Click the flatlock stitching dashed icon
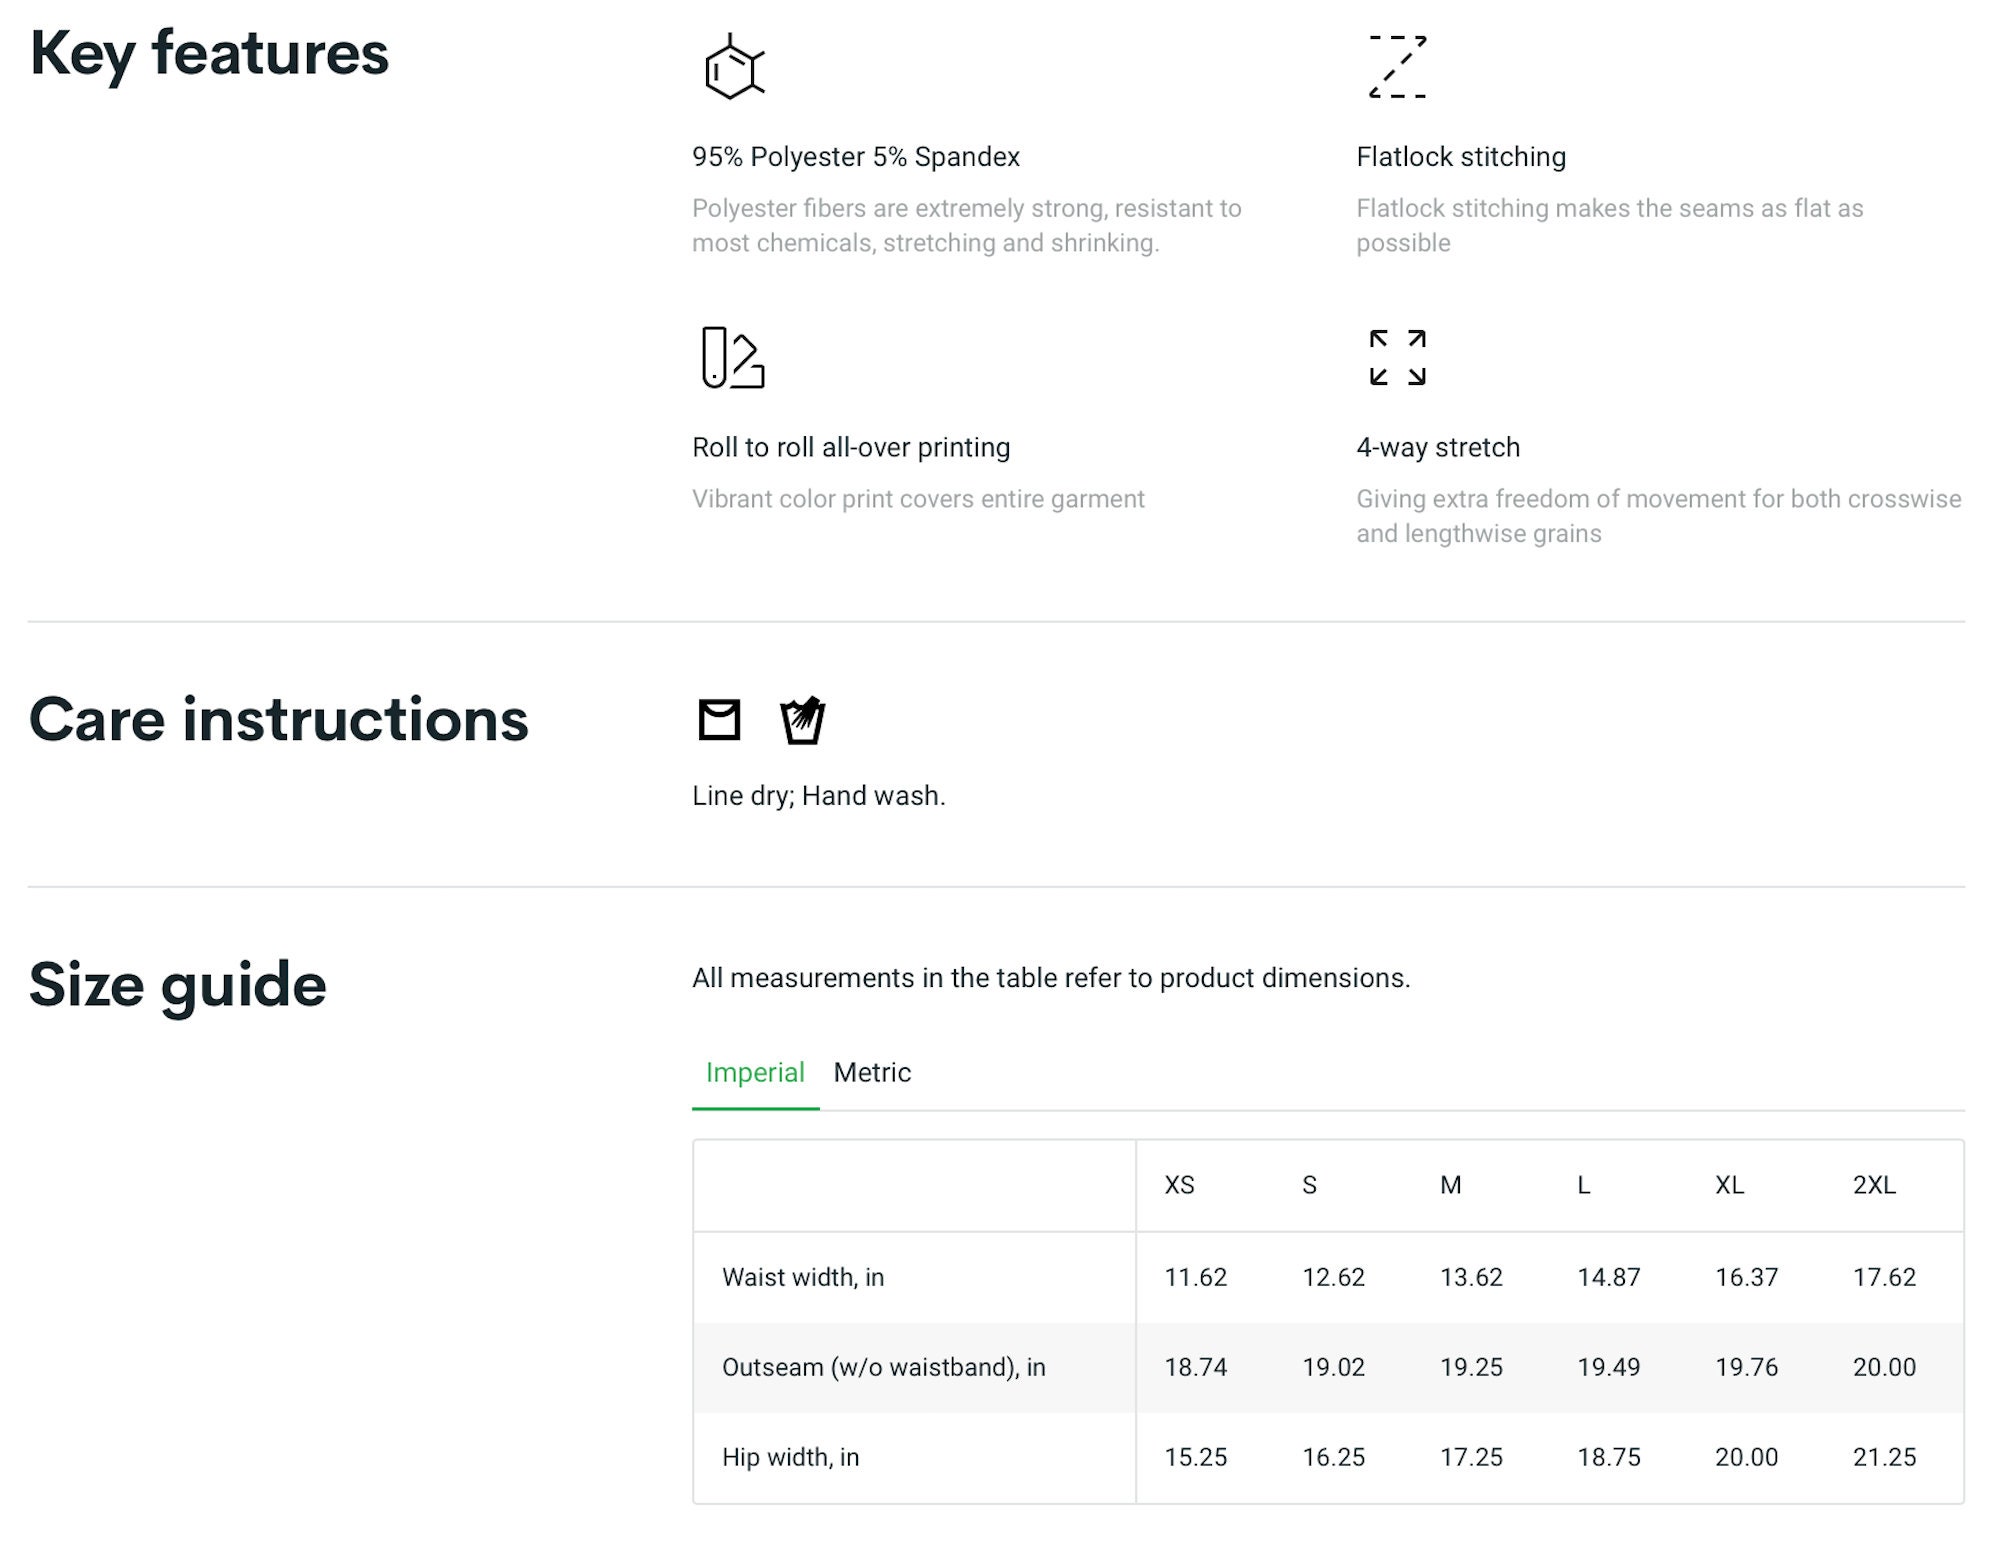 tap(1397, 66)
